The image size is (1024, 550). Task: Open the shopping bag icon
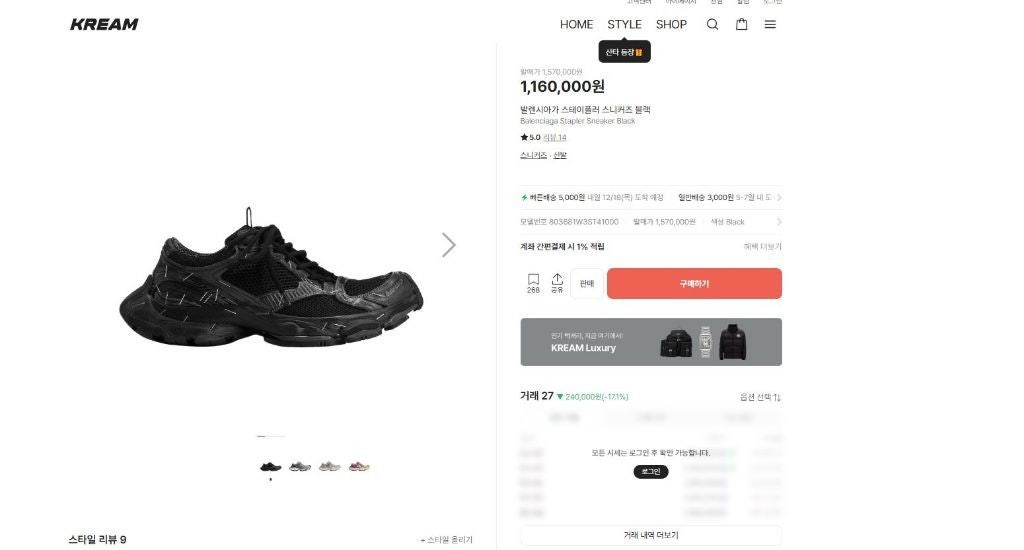pos(741,24)
